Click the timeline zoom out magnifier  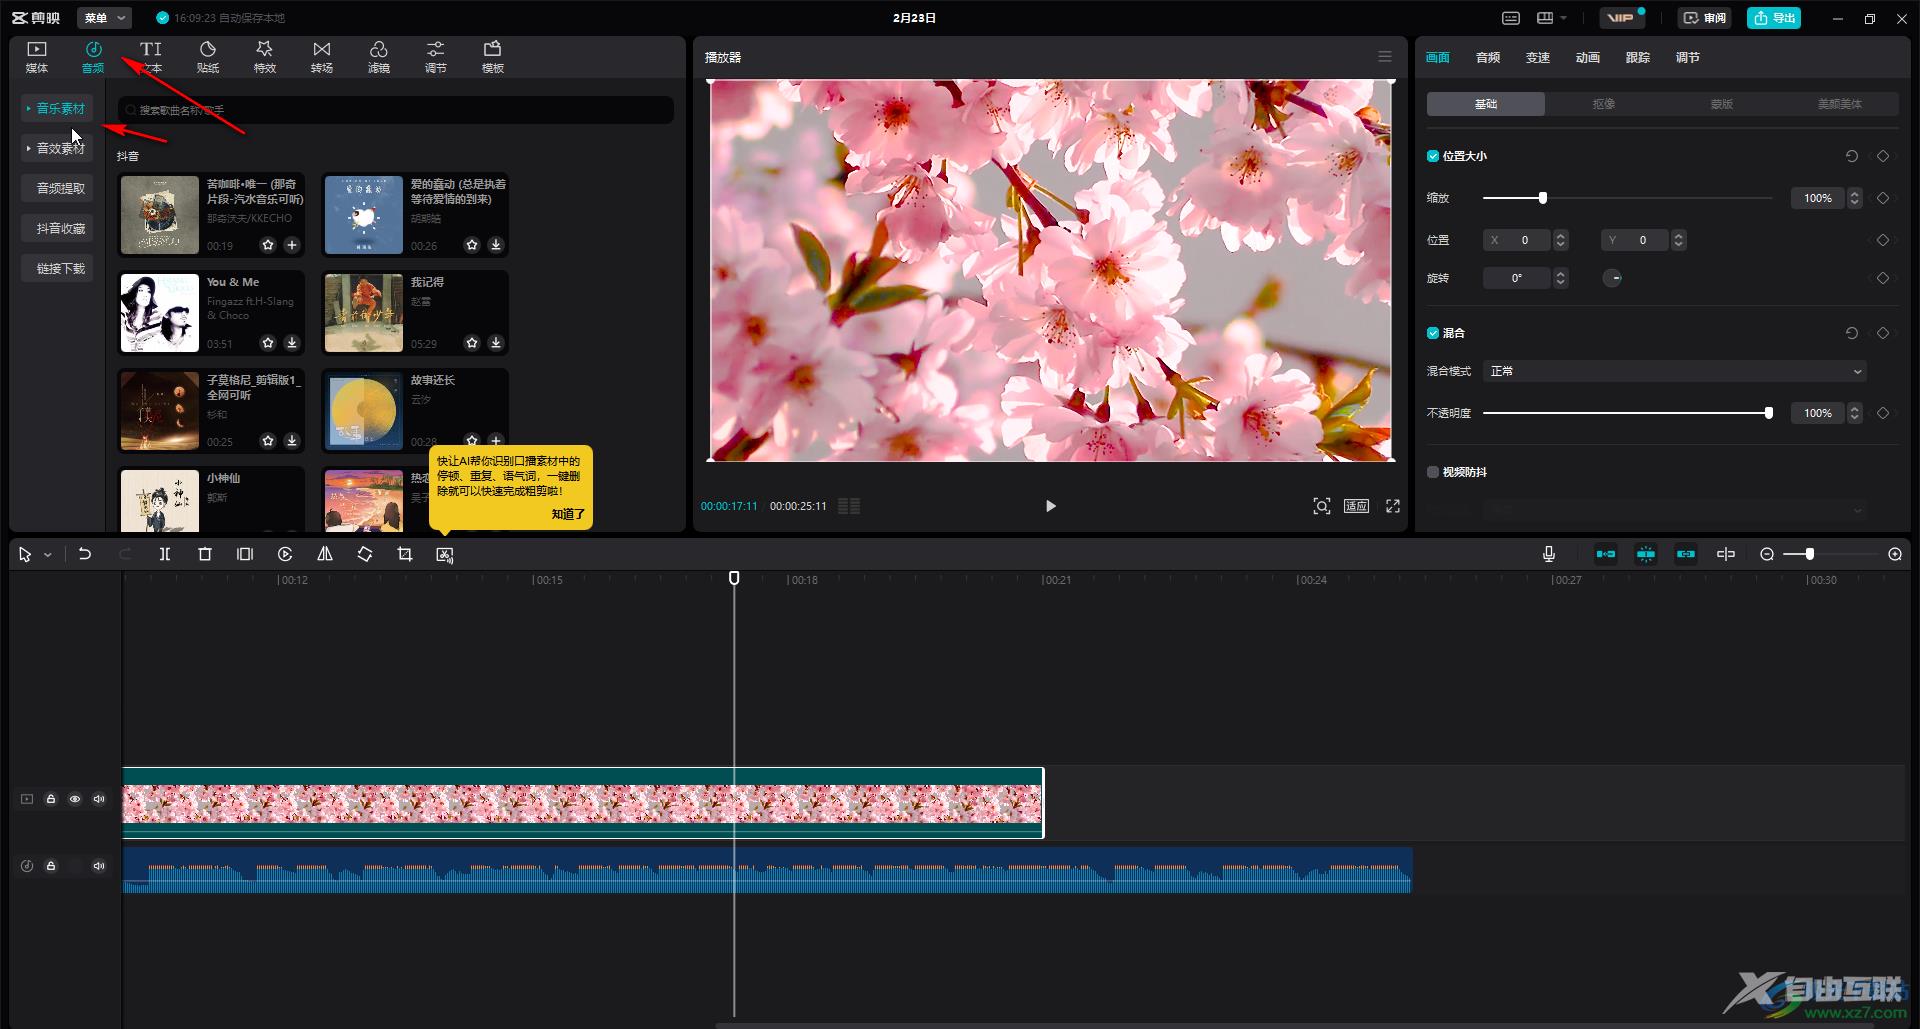click(1767, 554)
